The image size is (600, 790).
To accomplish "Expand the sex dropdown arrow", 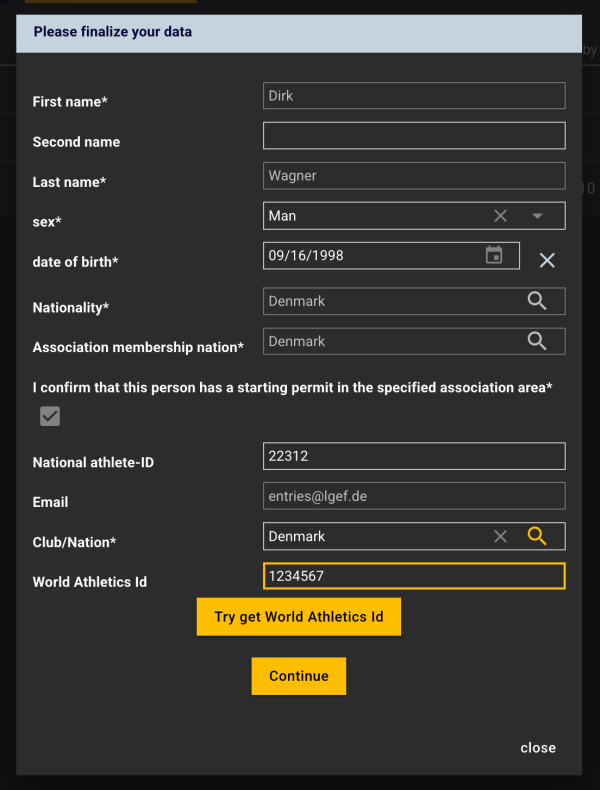I will click(537, 216).
